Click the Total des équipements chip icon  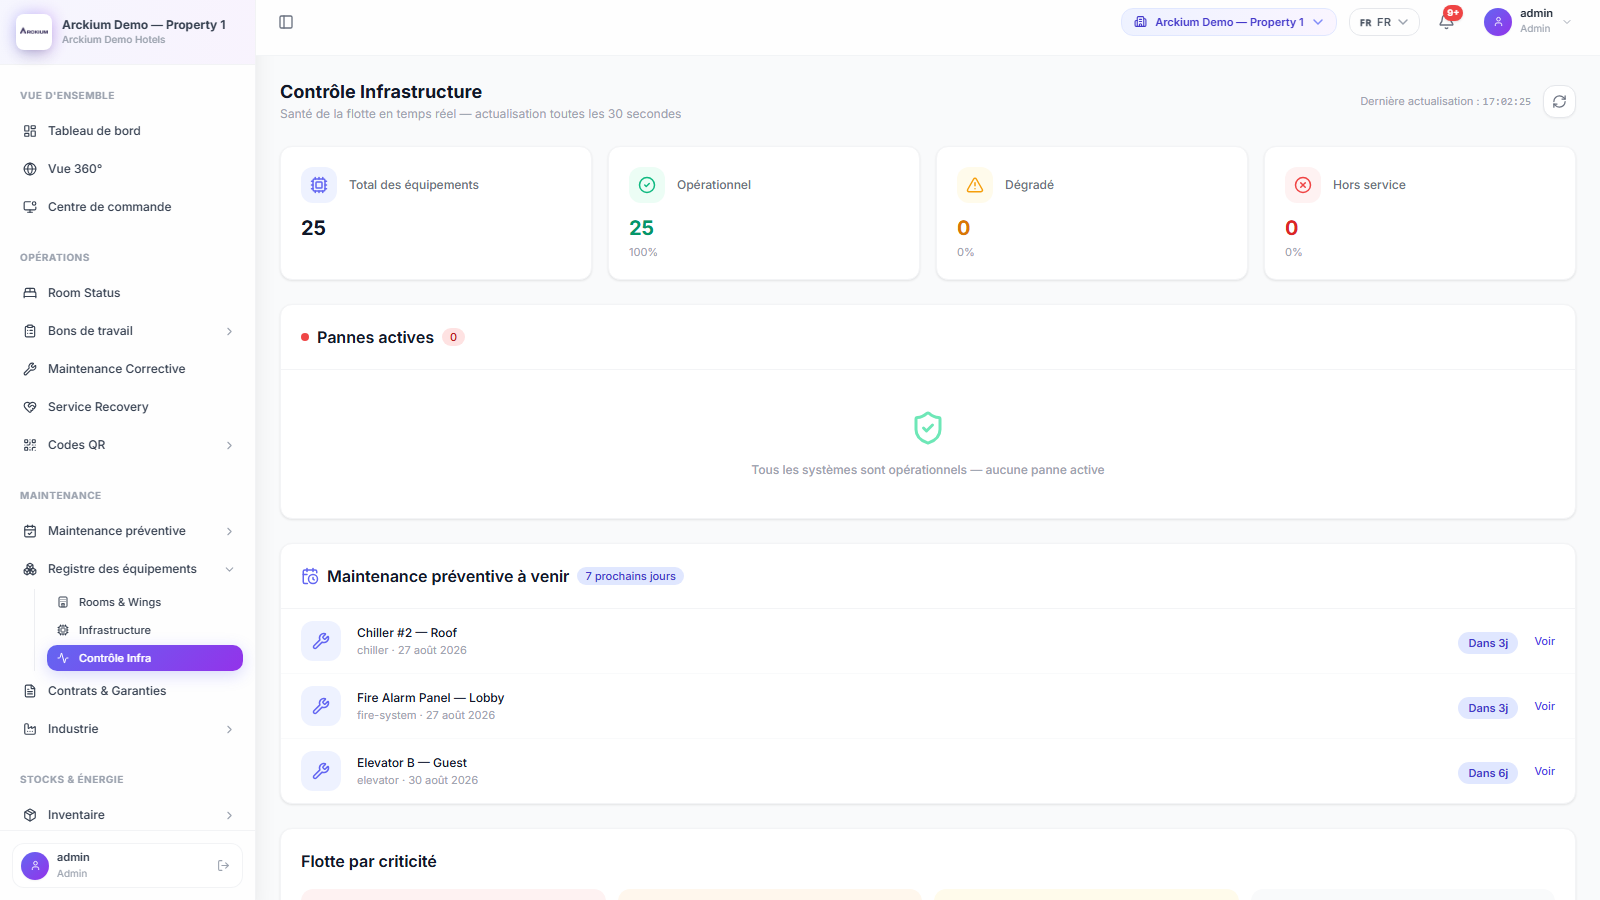pyautogui.click(x=319, y=185)
